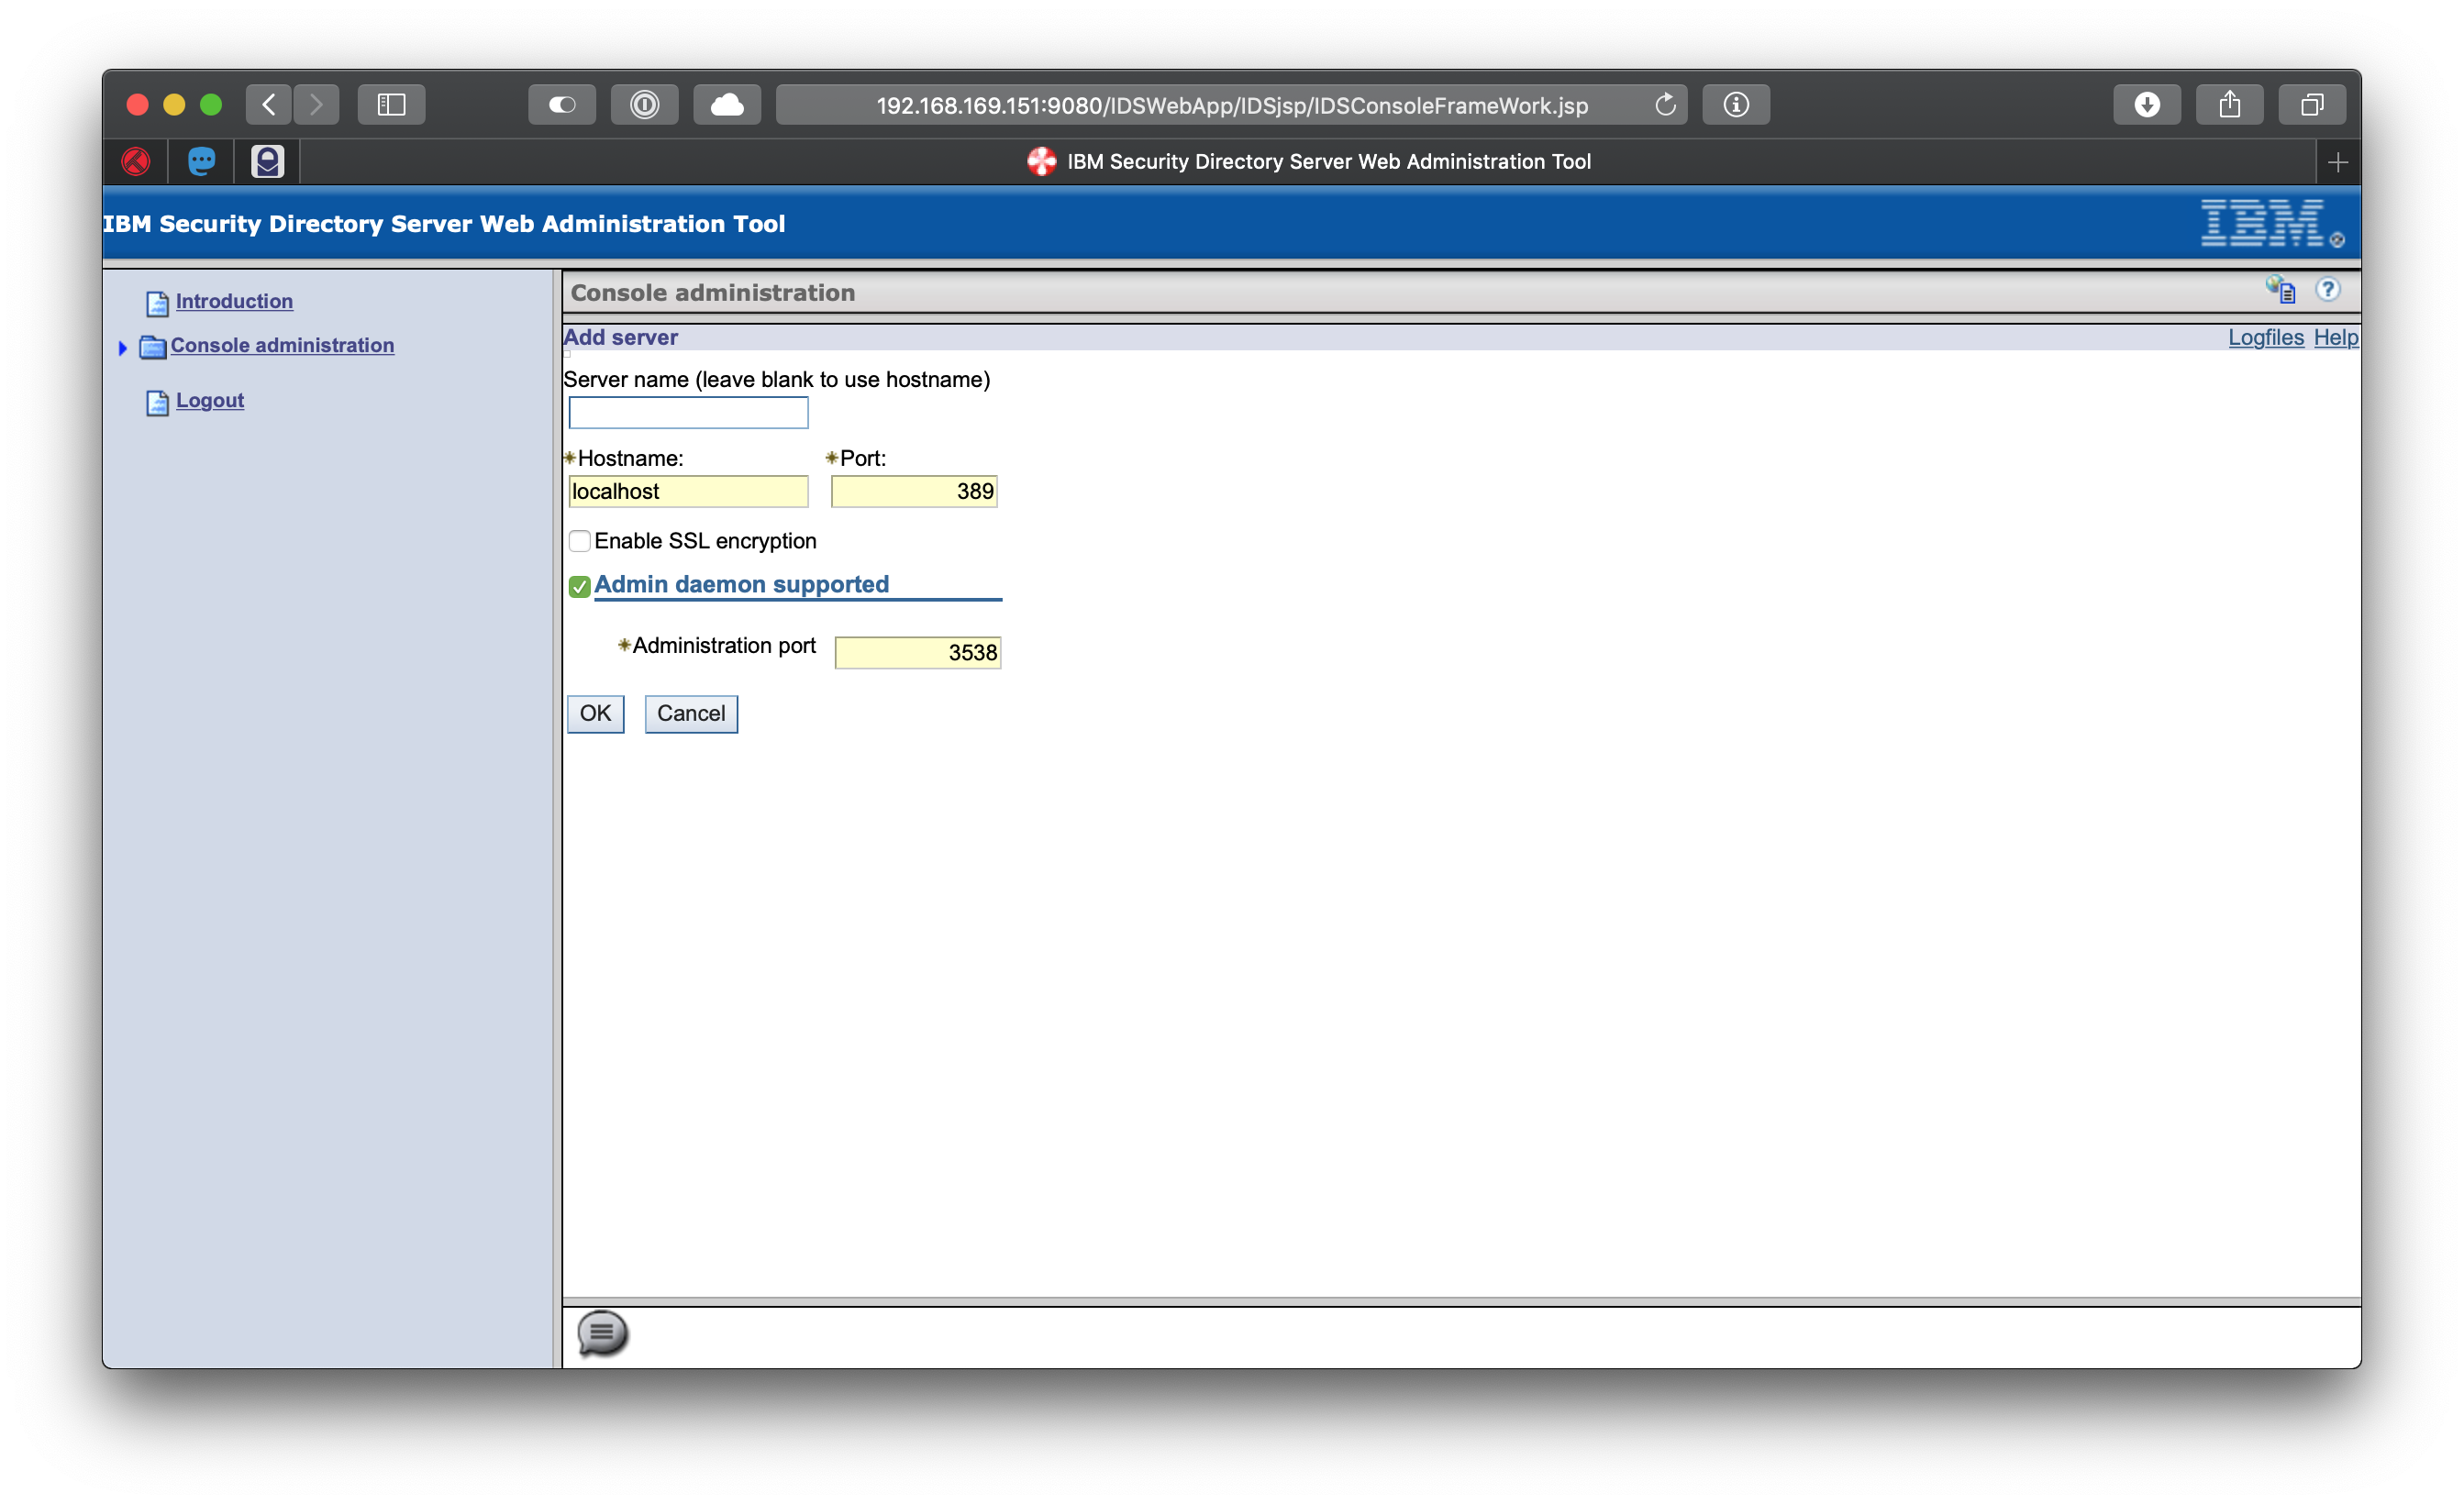Screen dimensions: 2464x1504
Task: Open the tab overview button at top right
Action: point(2311,104)
